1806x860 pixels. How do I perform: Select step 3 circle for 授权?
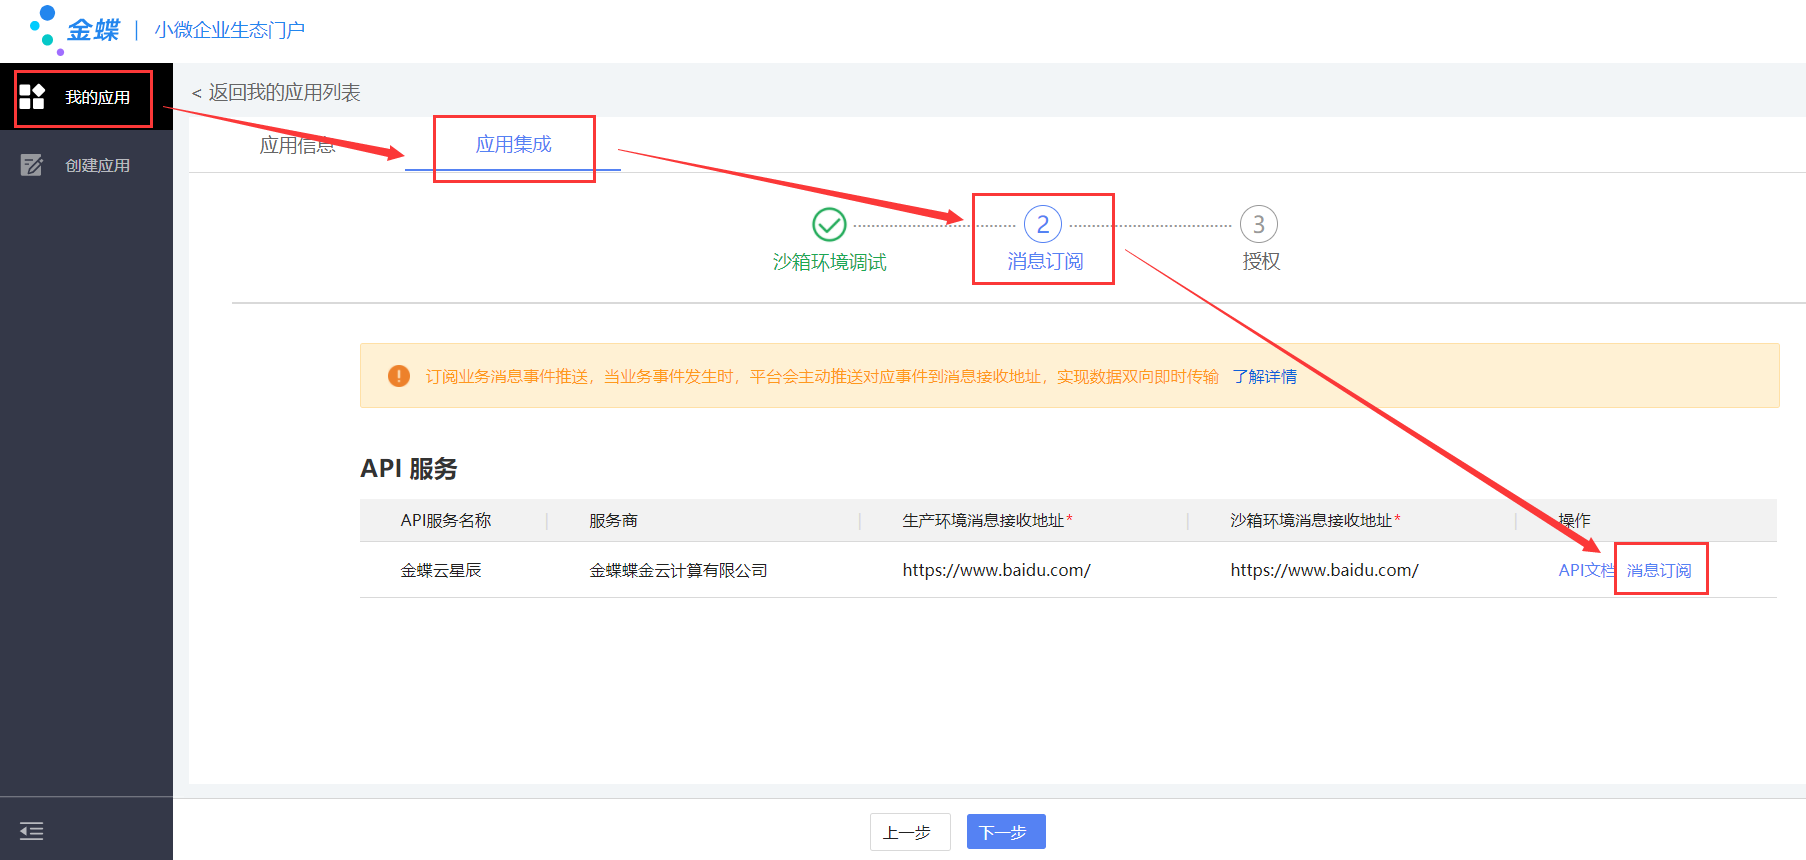click(1259, 225)
